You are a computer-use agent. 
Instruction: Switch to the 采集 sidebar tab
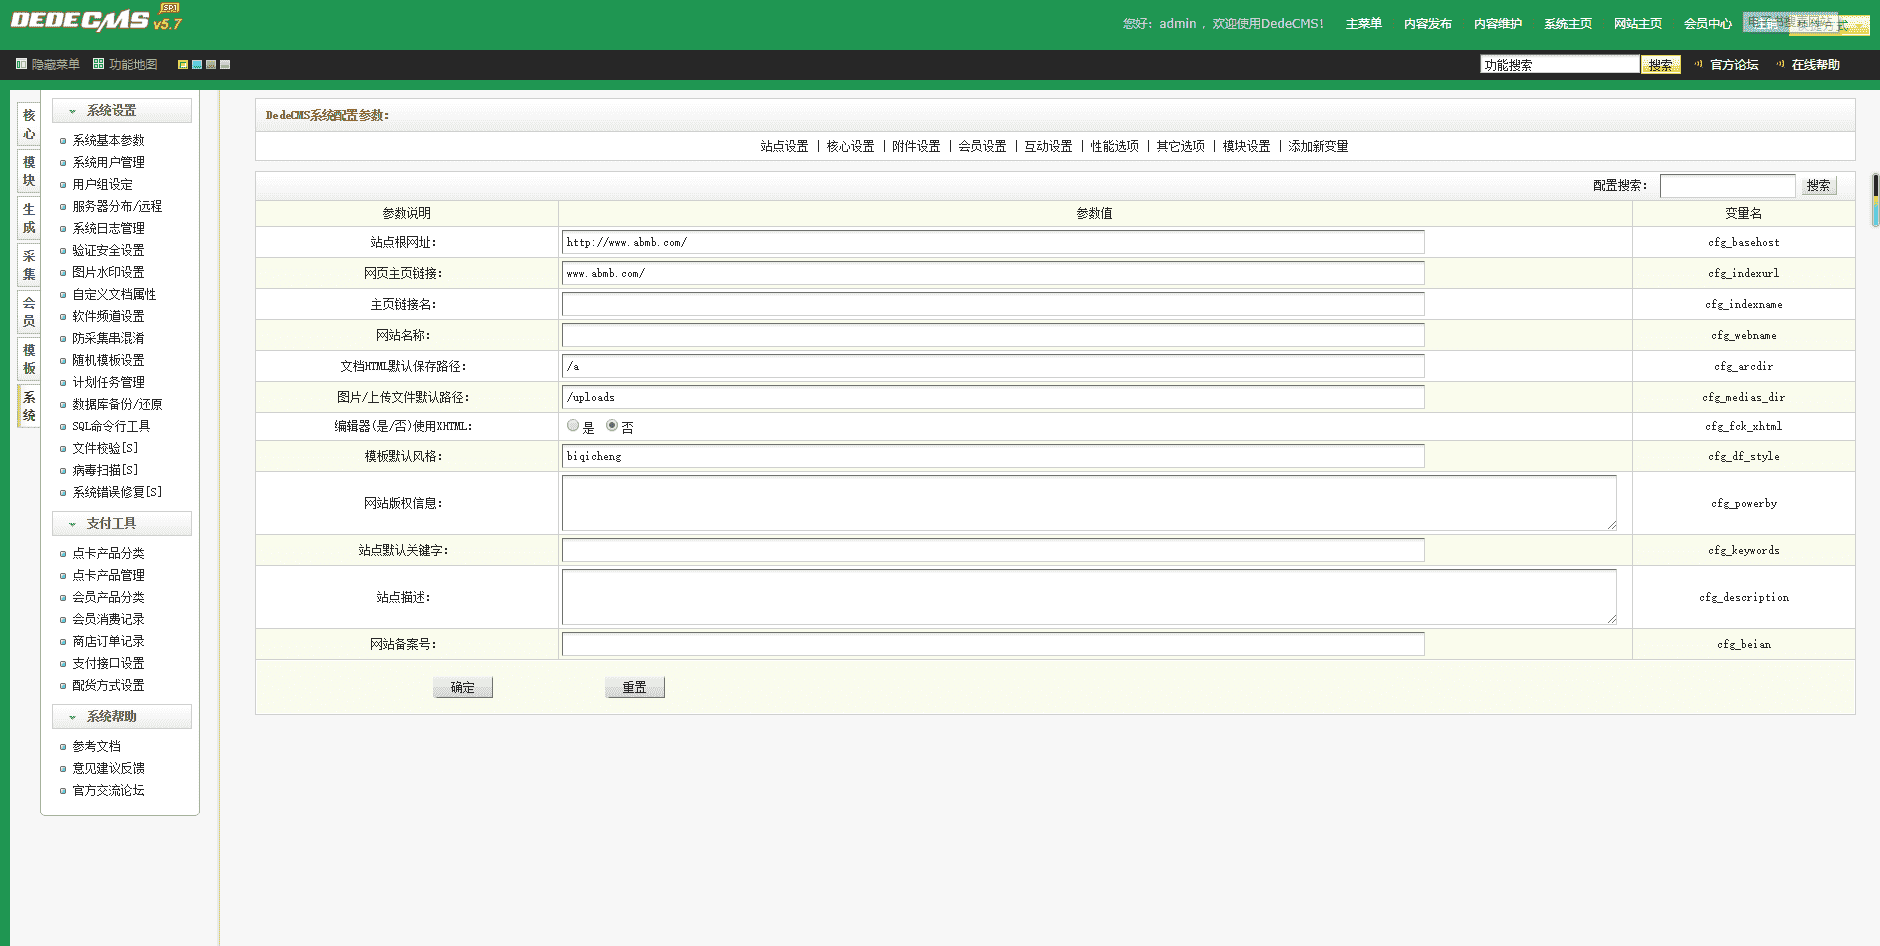coord(29,266)
